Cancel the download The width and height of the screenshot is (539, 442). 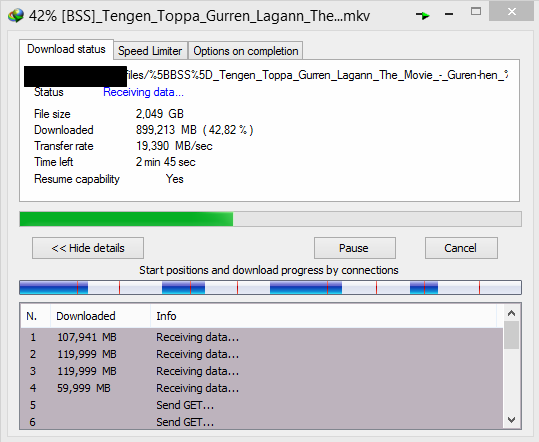click(x=461, y=248)
